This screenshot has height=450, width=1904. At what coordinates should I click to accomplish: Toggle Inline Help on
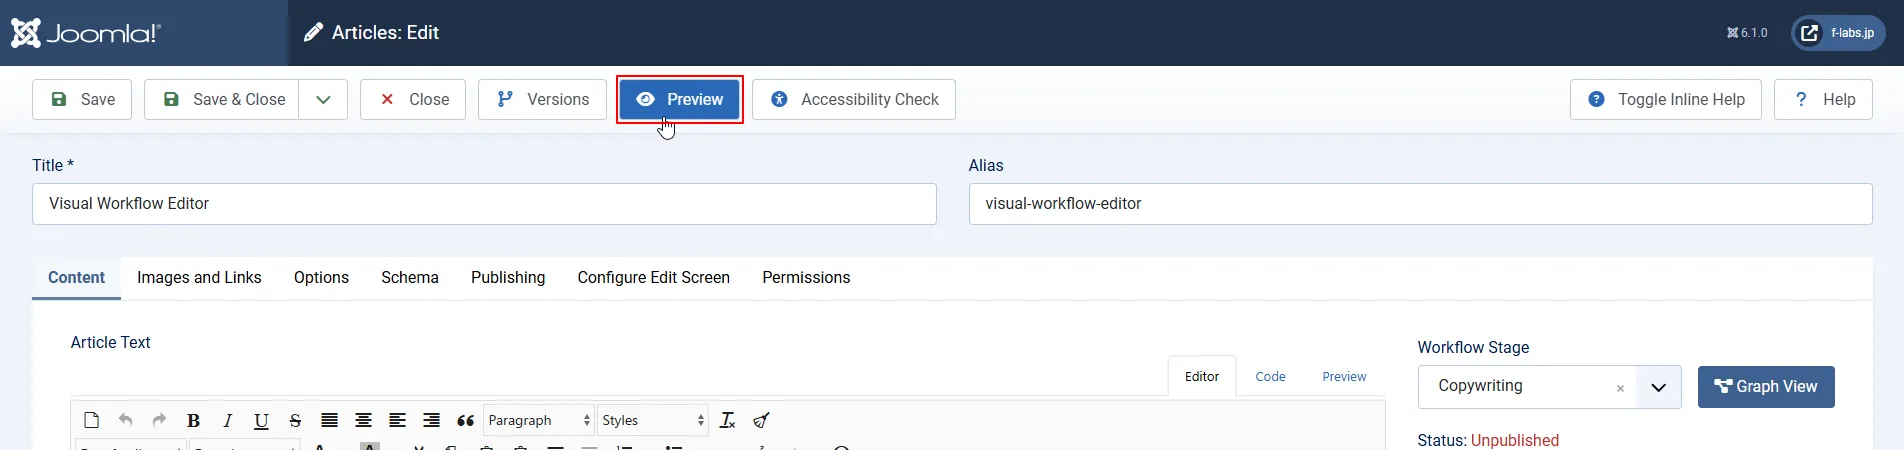tap(1665, 100)
